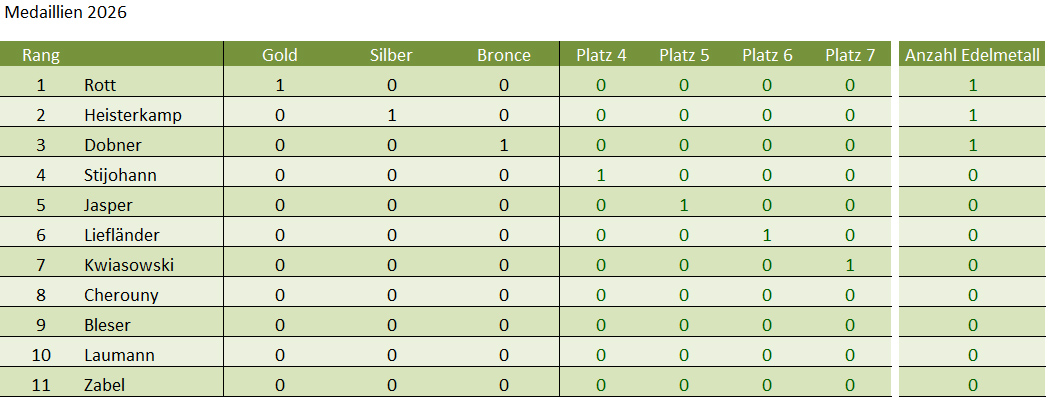Select the Zabel name cell
Viewport: 1049px width, 403px height.
click(105, 386)
